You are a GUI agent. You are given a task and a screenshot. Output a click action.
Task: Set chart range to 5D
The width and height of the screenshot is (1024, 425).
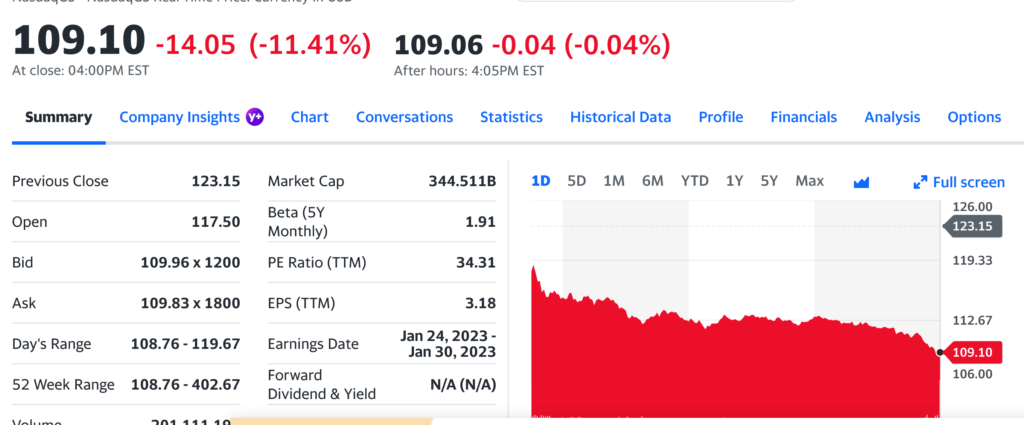[x=577, y=181]
